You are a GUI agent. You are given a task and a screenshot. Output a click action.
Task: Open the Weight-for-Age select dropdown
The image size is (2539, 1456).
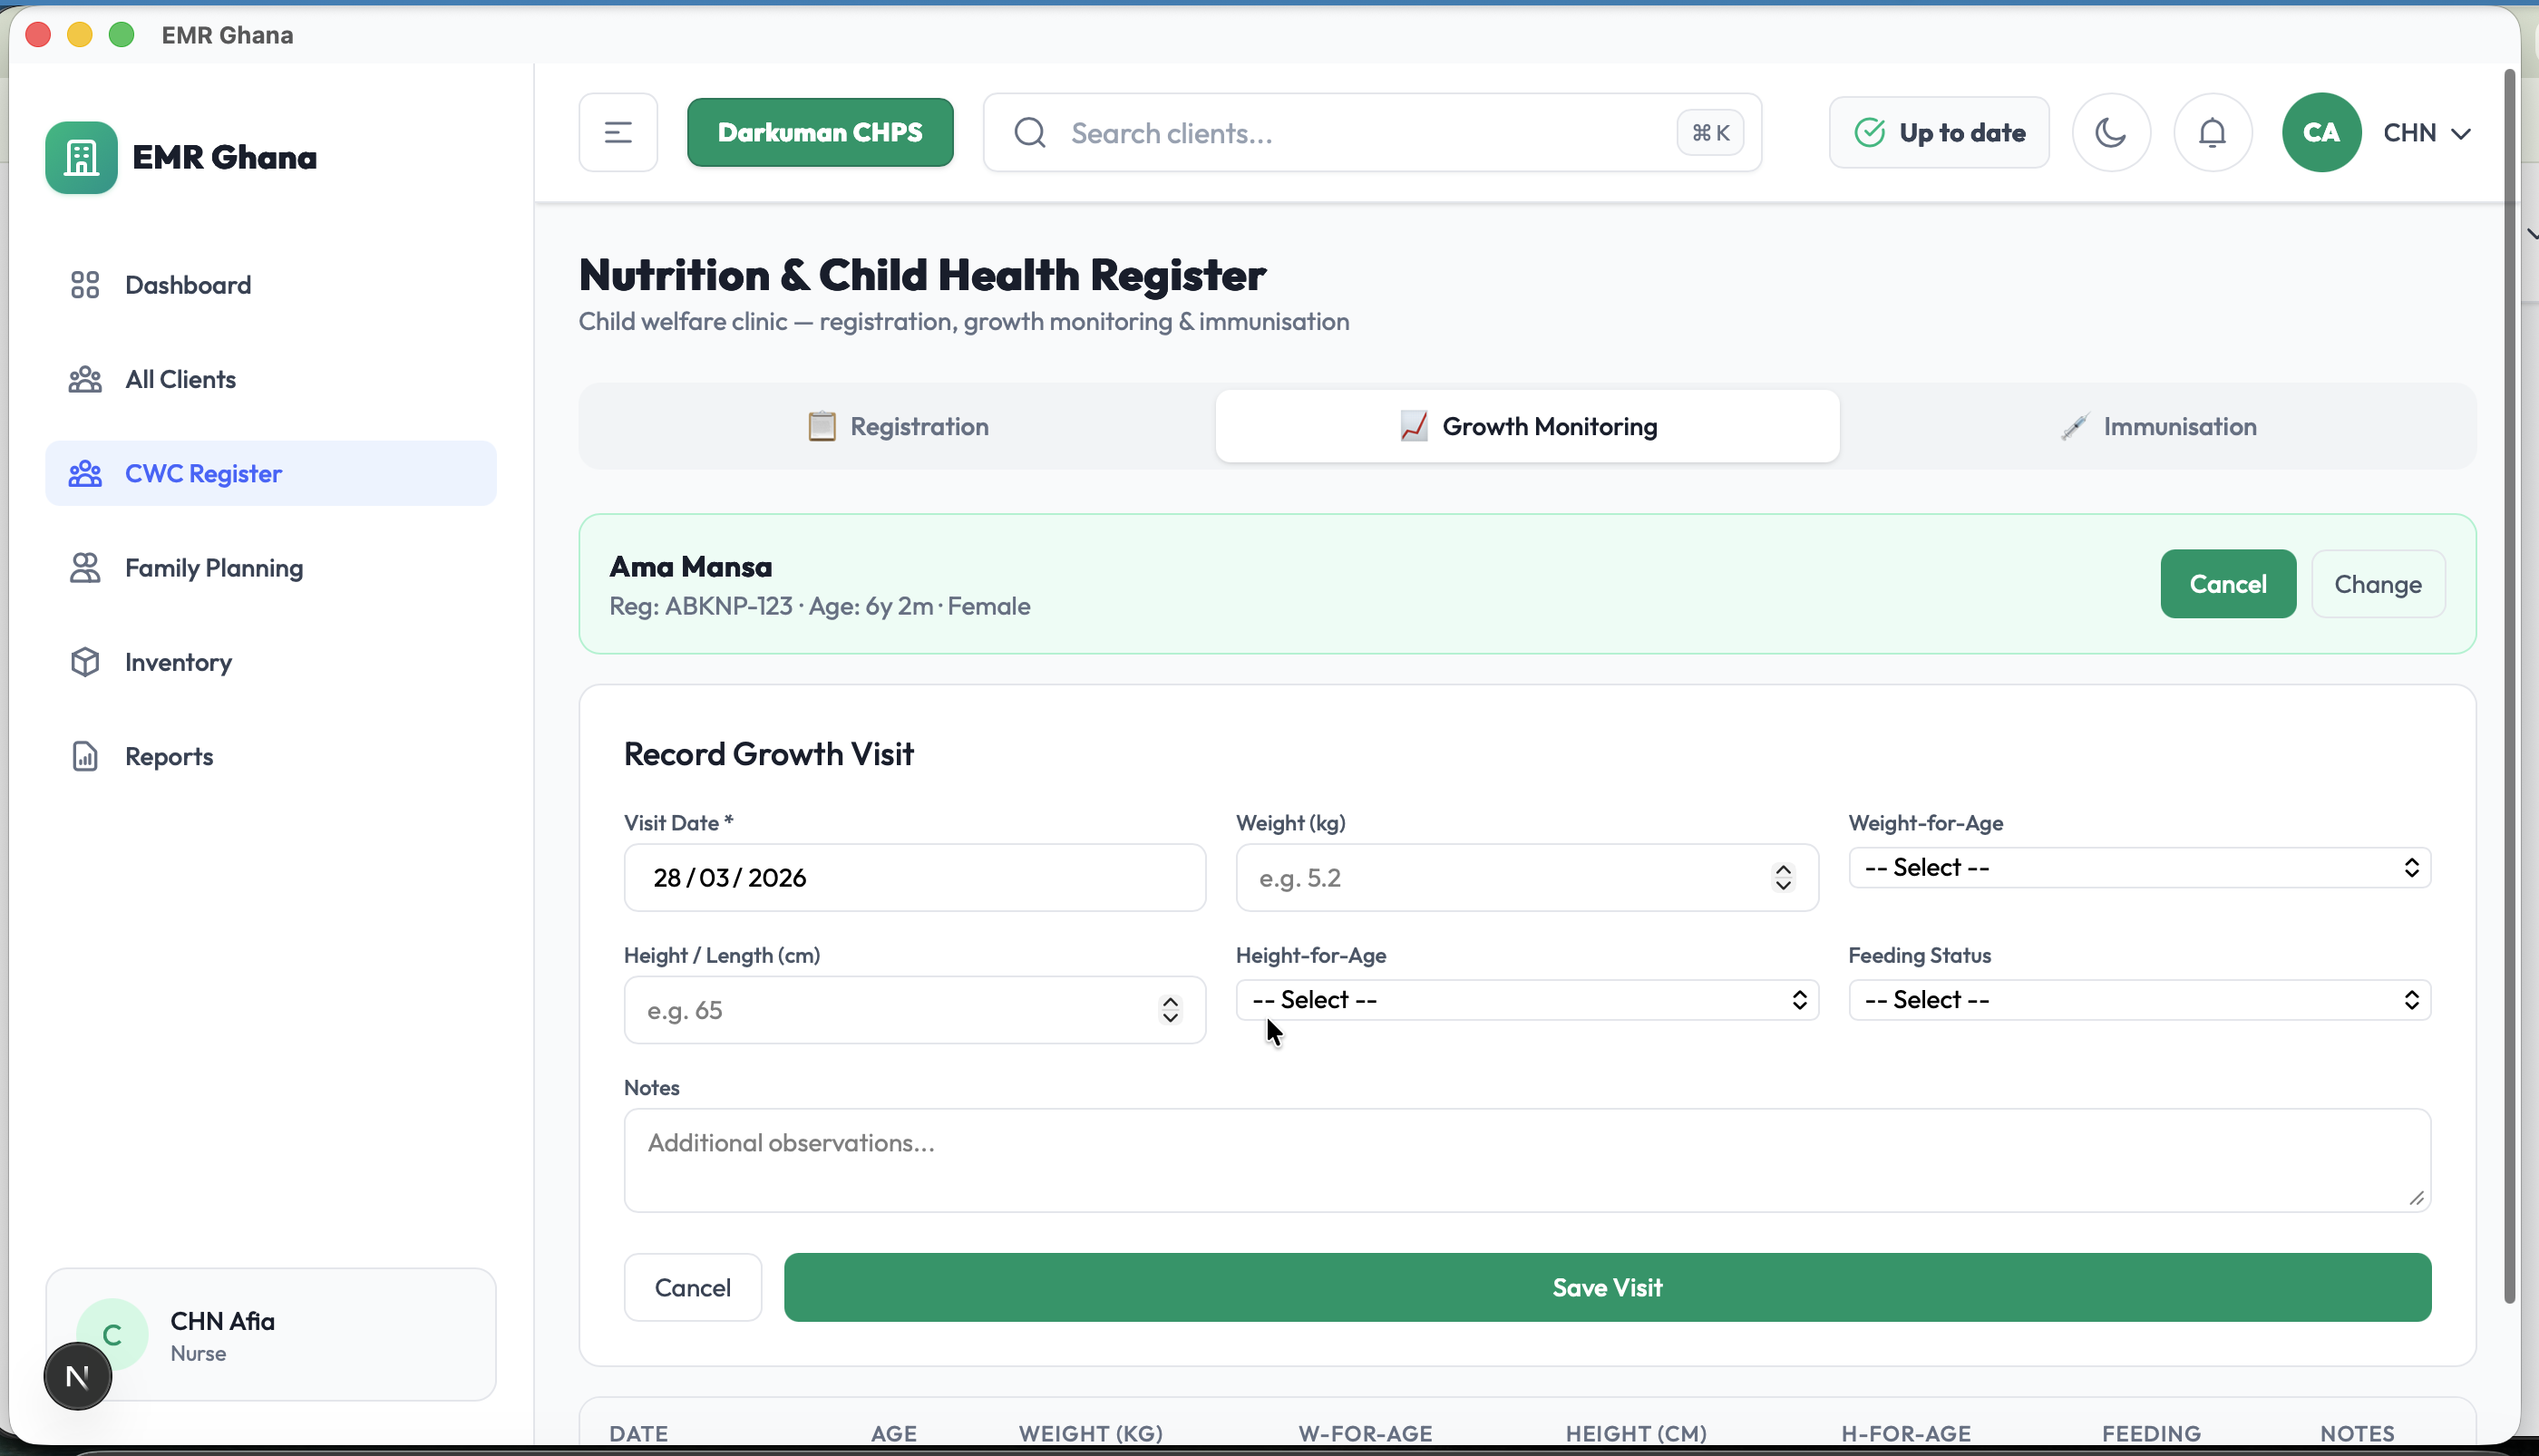click(2139, 867)
